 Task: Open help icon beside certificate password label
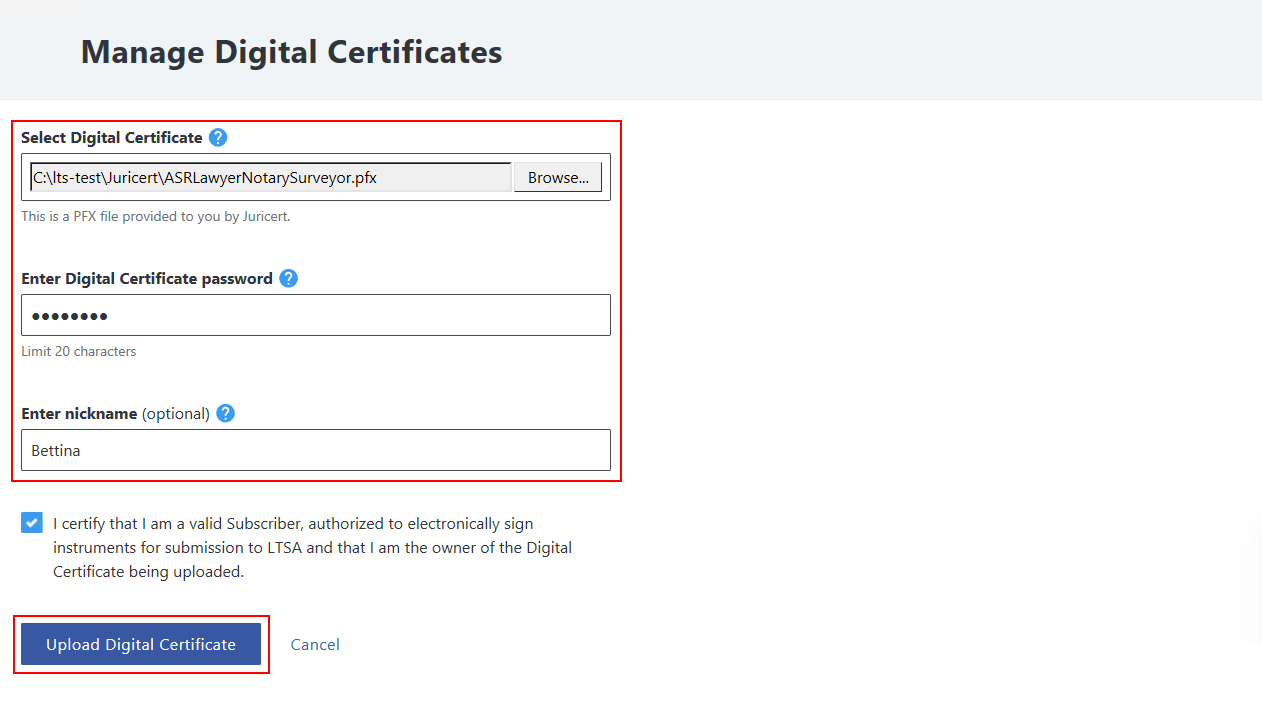pyautogui.click(x=289, y=278)
